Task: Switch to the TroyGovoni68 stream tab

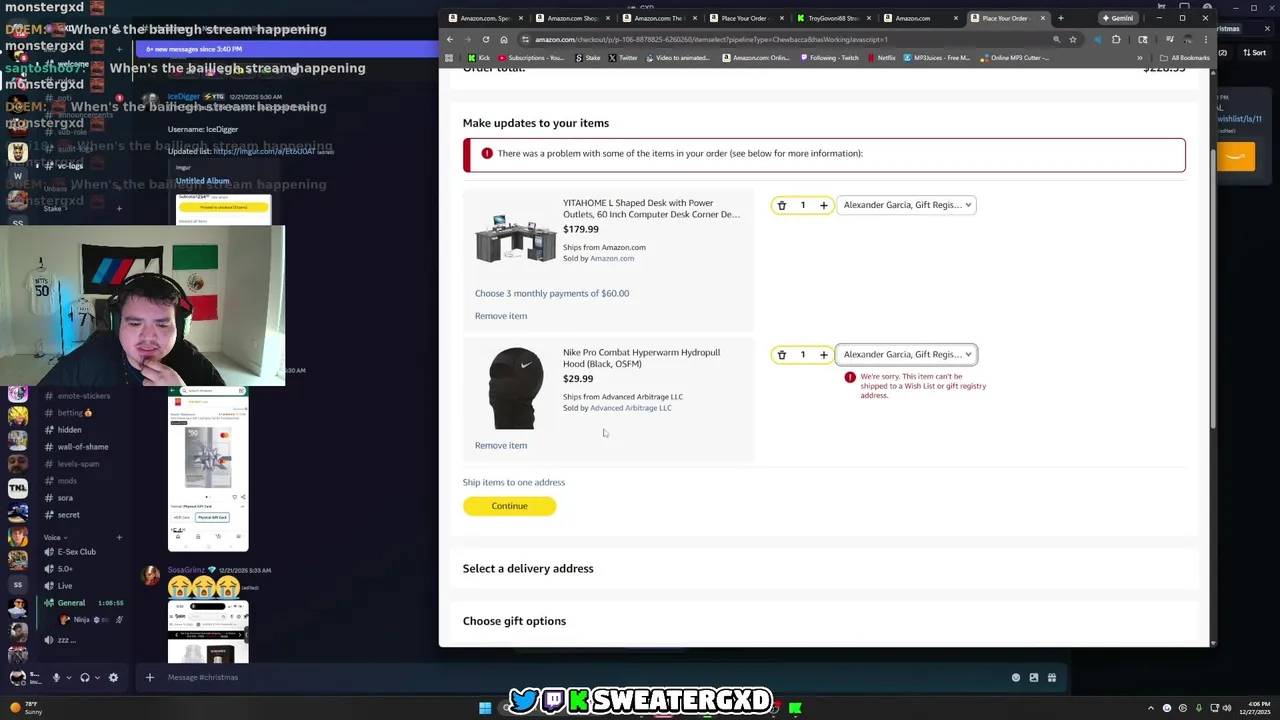Action: [x=833, y=18]
